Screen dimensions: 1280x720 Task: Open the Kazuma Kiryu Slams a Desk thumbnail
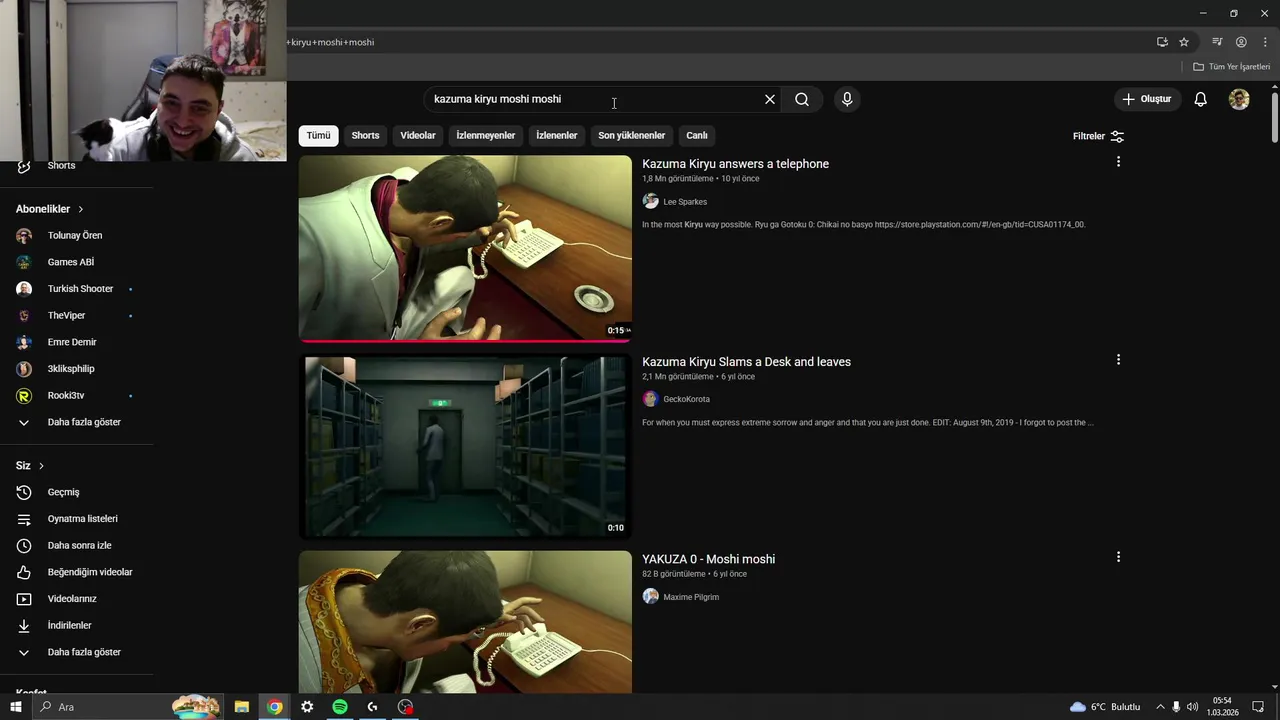465,446
